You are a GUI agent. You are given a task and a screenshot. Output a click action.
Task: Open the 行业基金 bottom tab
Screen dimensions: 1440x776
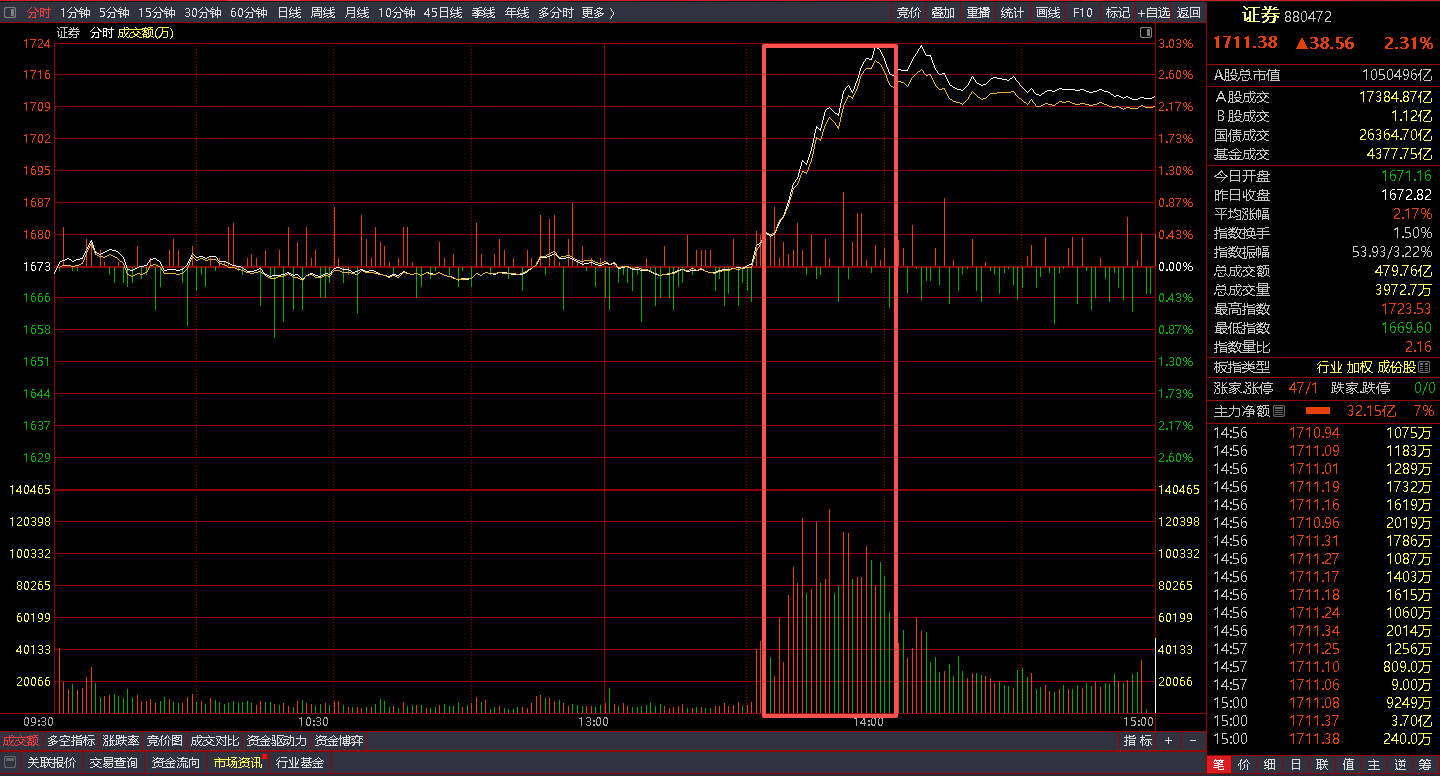(x=300, y=763)
